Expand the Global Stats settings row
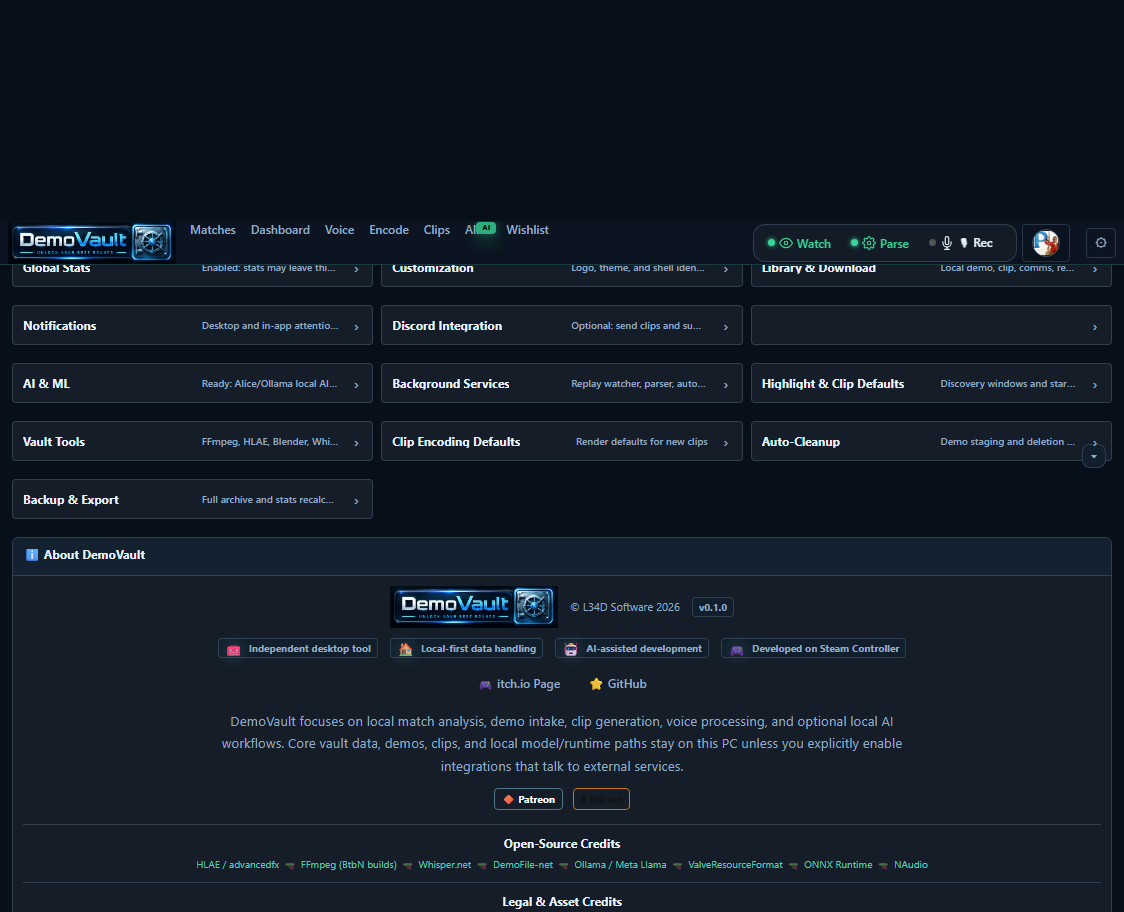Viewport: 1124px width, 912px height. [x=192, y=275]
